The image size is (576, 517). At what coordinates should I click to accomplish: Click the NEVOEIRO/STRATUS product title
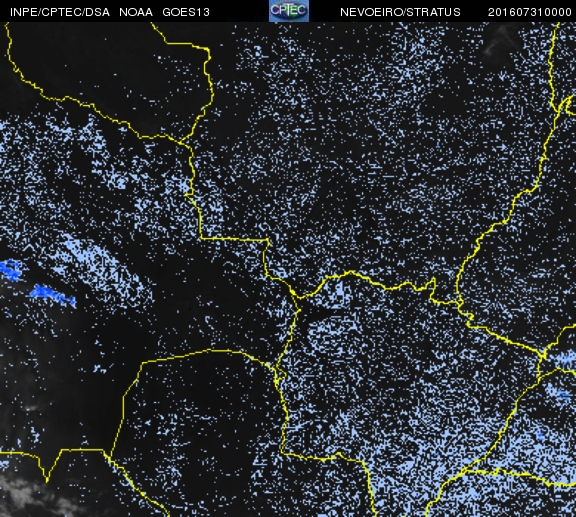tap(400, 12)
